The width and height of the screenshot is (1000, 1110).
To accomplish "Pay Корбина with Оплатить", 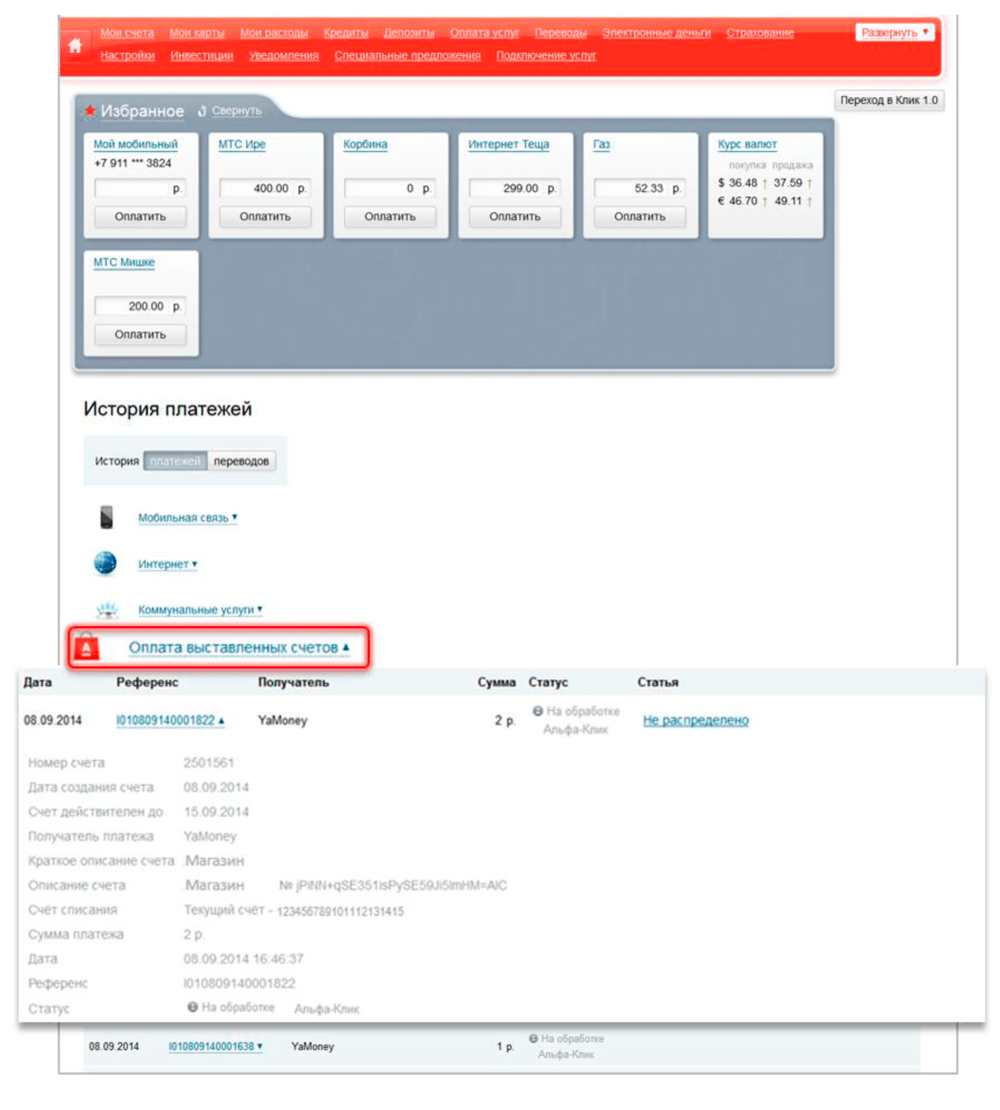I will point(390,217).
